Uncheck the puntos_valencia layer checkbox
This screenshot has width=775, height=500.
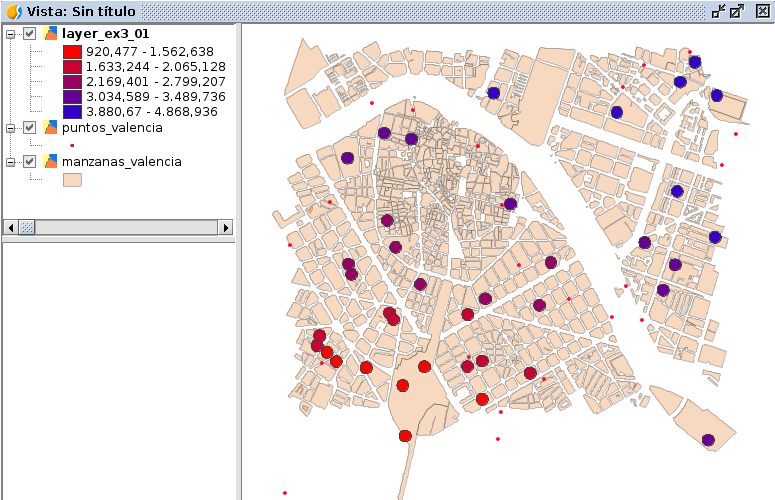click(30, 128)
